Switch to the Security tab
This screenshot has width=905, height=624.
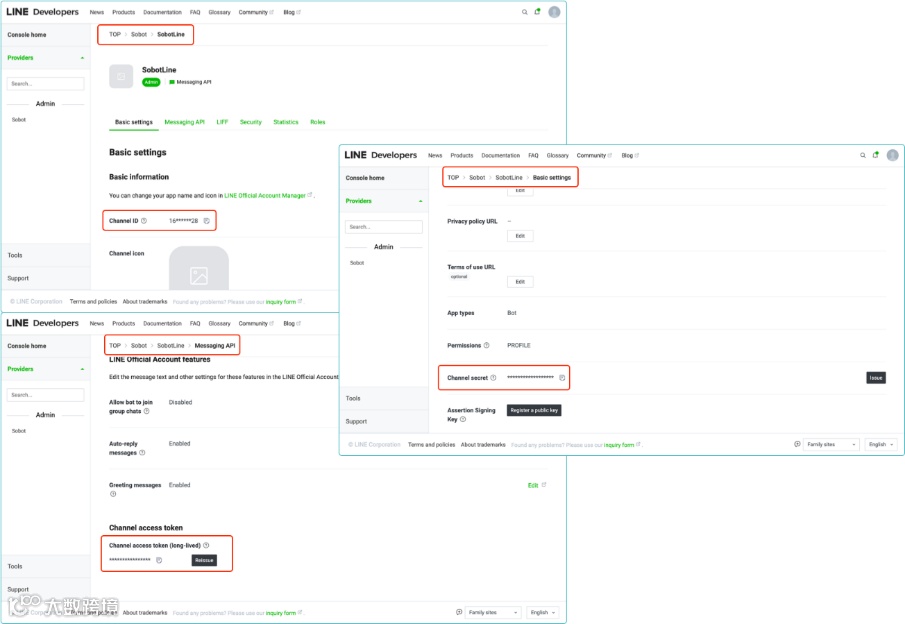pyautogui.click(x=250, y=122)
